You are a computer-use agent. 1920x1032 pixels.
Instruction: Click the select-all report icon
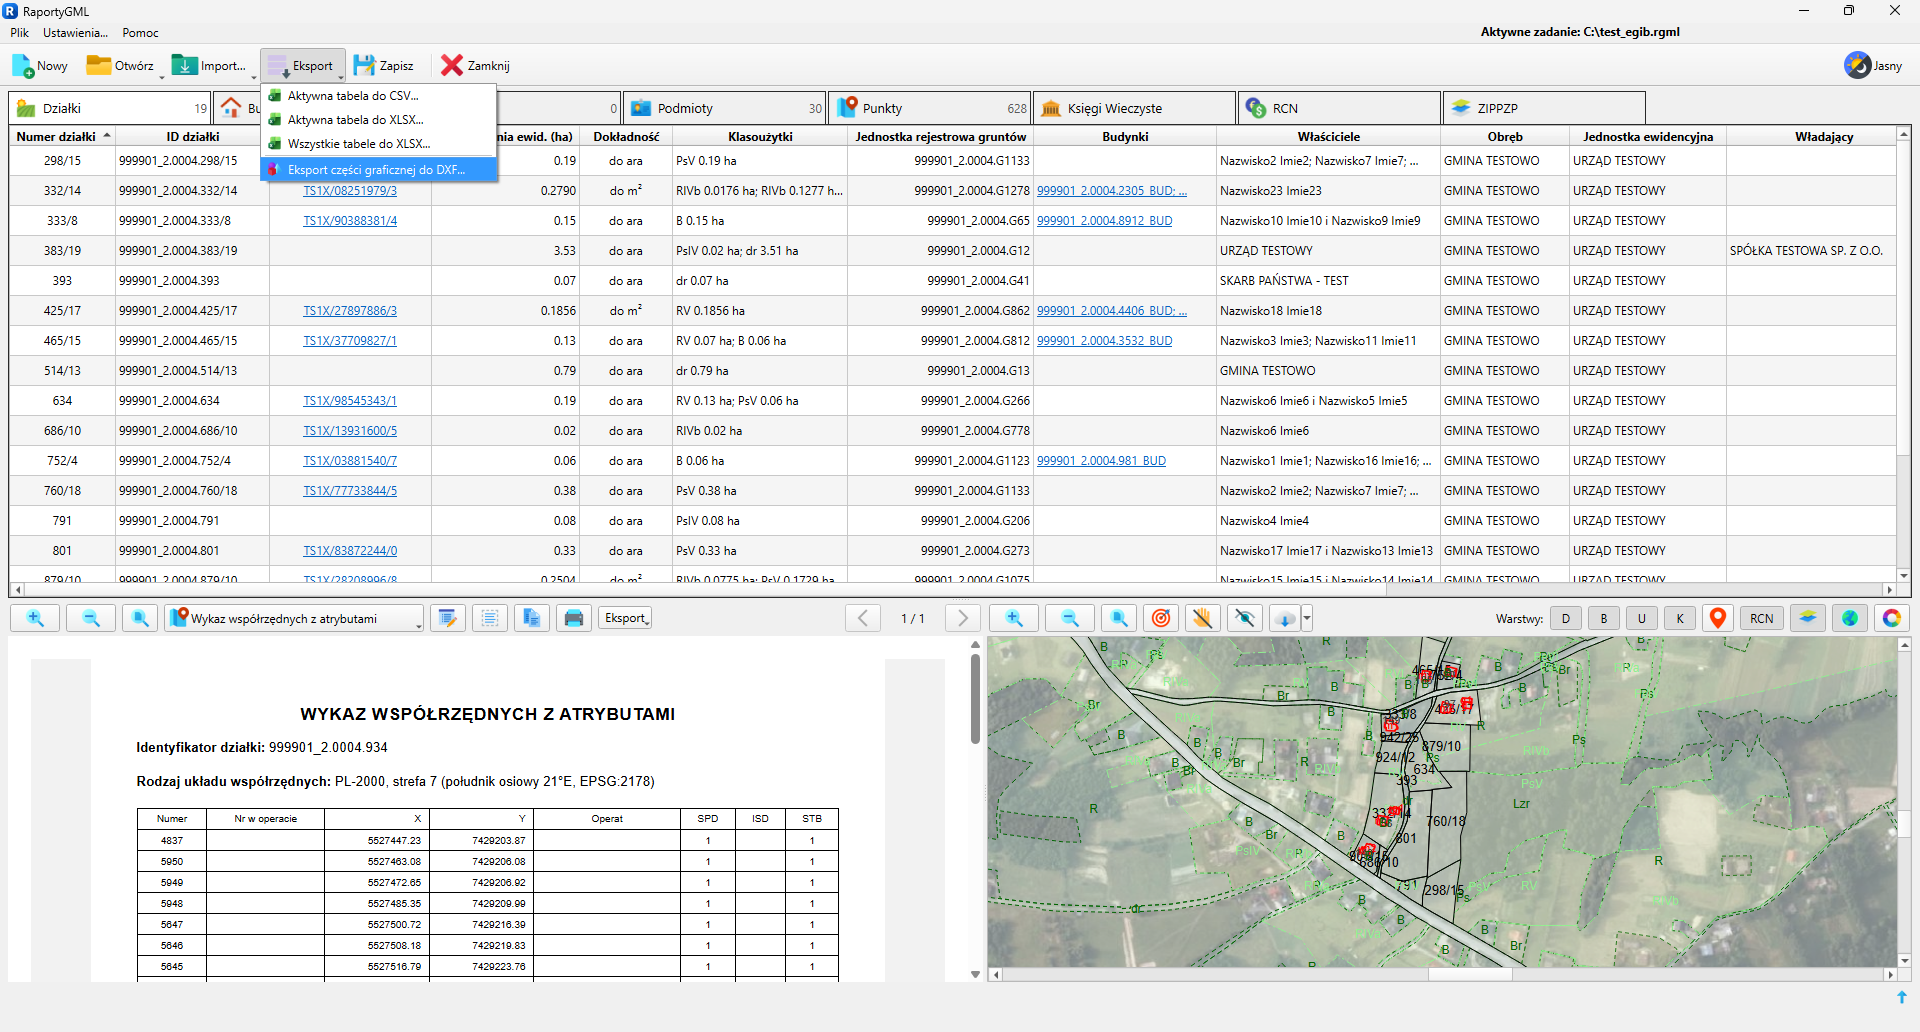click(x=490, y=618)
